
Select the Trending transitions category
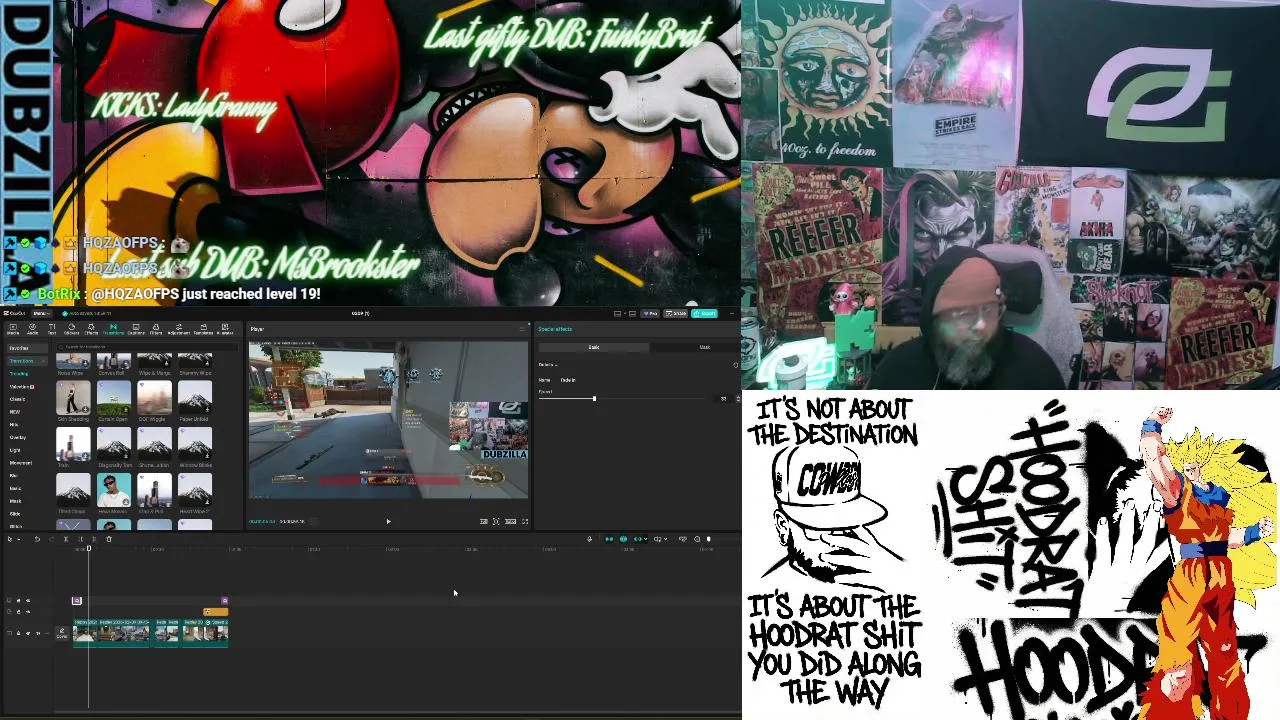(x=19, y=374)
